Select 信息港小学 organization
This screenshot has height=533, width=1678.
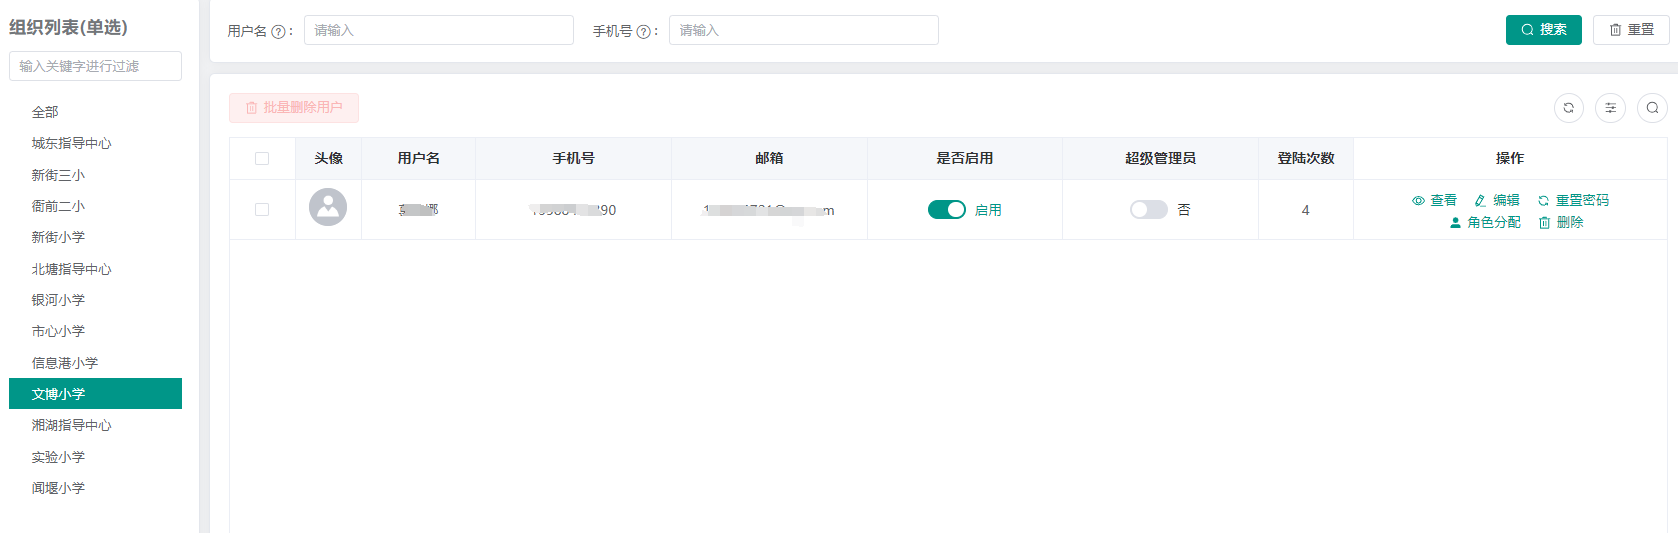(x=95, y=363)
